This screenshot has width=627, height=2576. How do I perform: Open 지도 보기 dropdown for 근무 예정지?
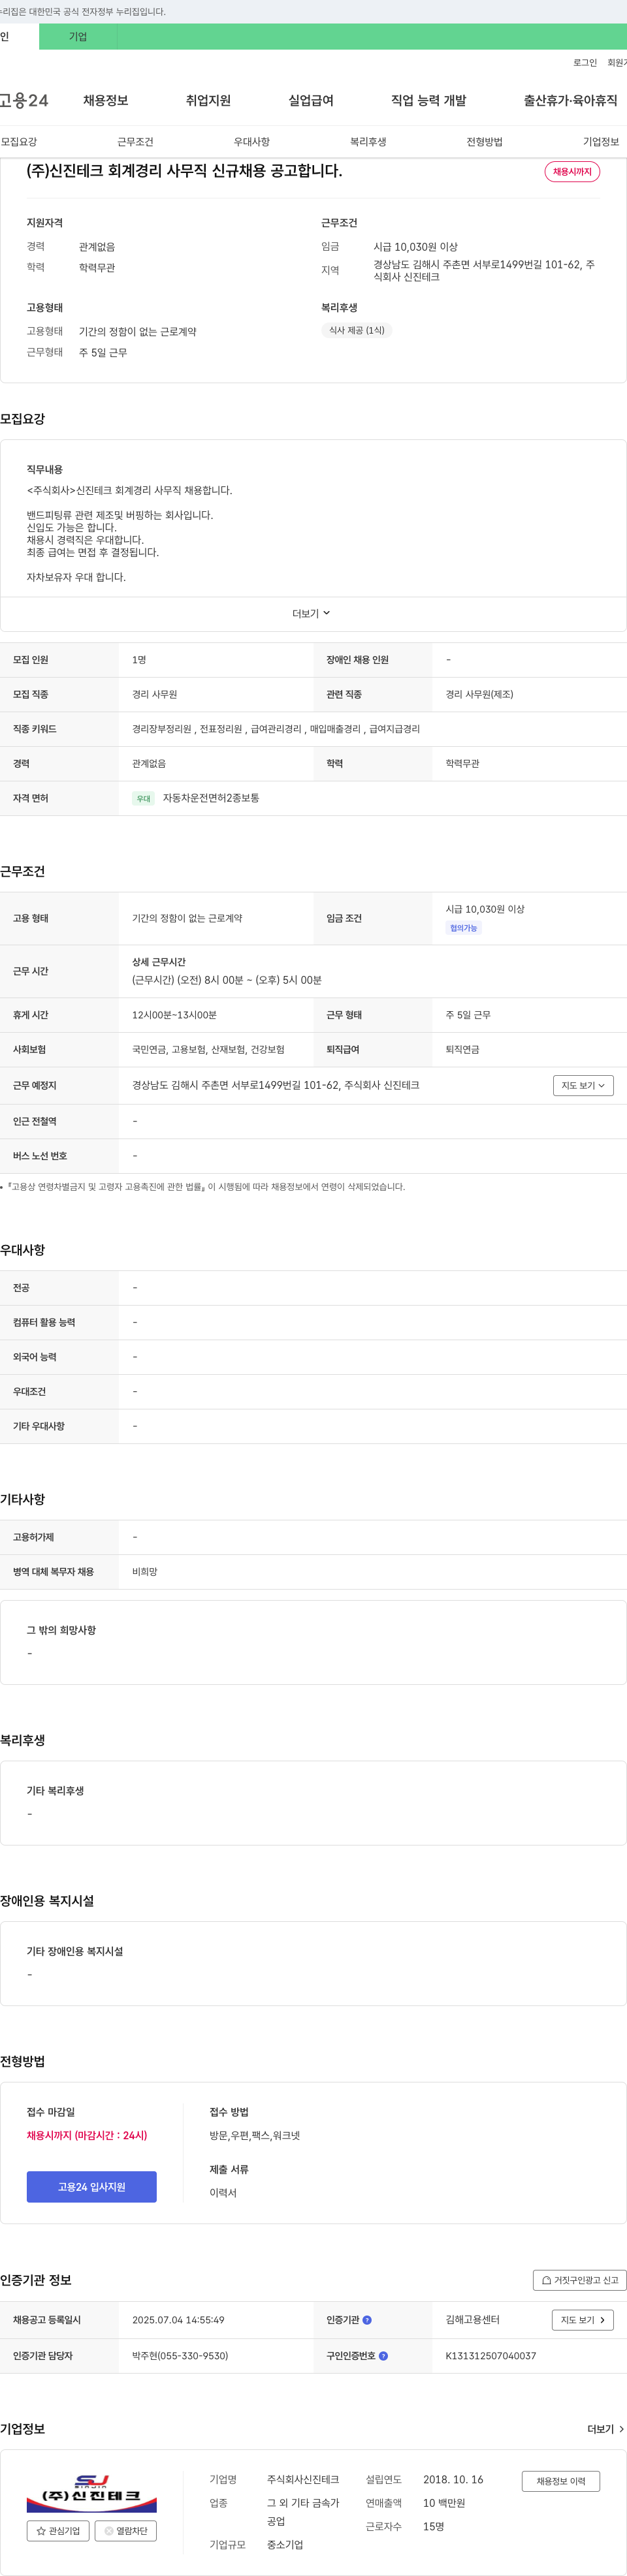pos(583,1085)
